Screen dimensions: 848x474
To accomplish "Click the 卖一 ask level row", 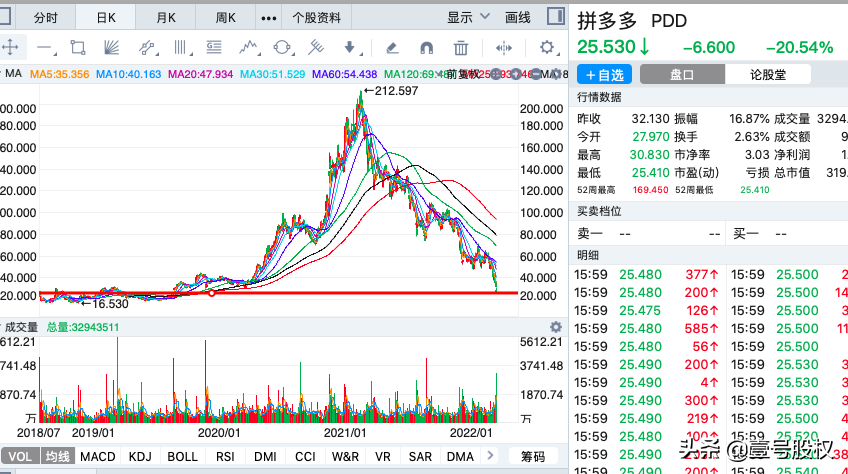I will coord(648,234).
